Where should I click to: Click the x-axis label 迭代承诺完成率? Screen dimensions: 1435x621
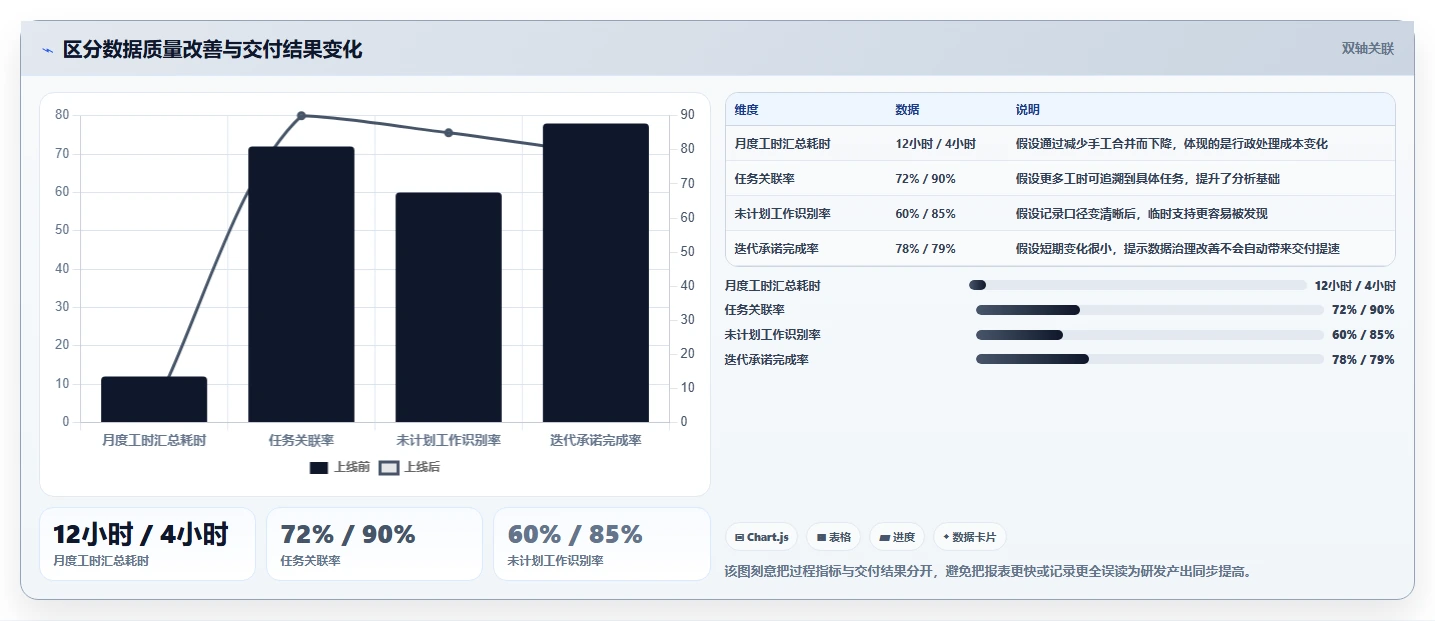point(596,441)
